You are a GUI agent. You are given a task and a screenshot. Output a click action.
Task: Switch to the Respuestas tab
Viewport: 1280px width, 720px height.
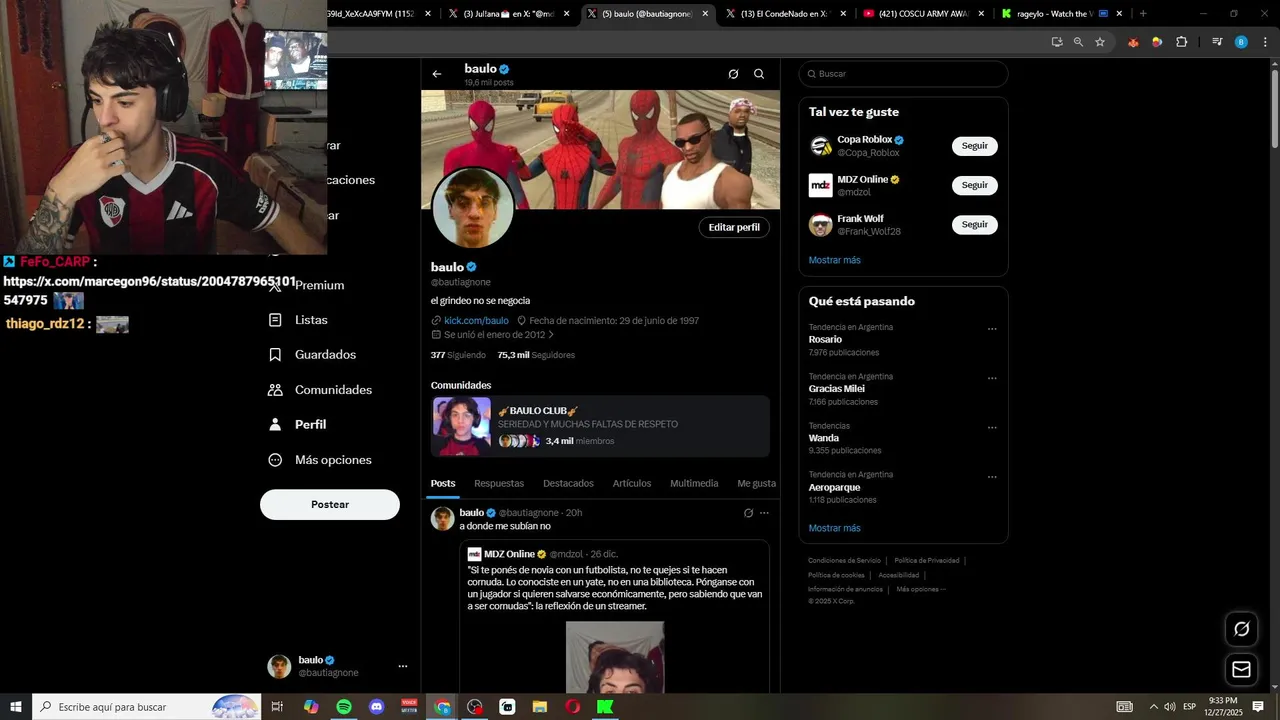coord(499,483)
